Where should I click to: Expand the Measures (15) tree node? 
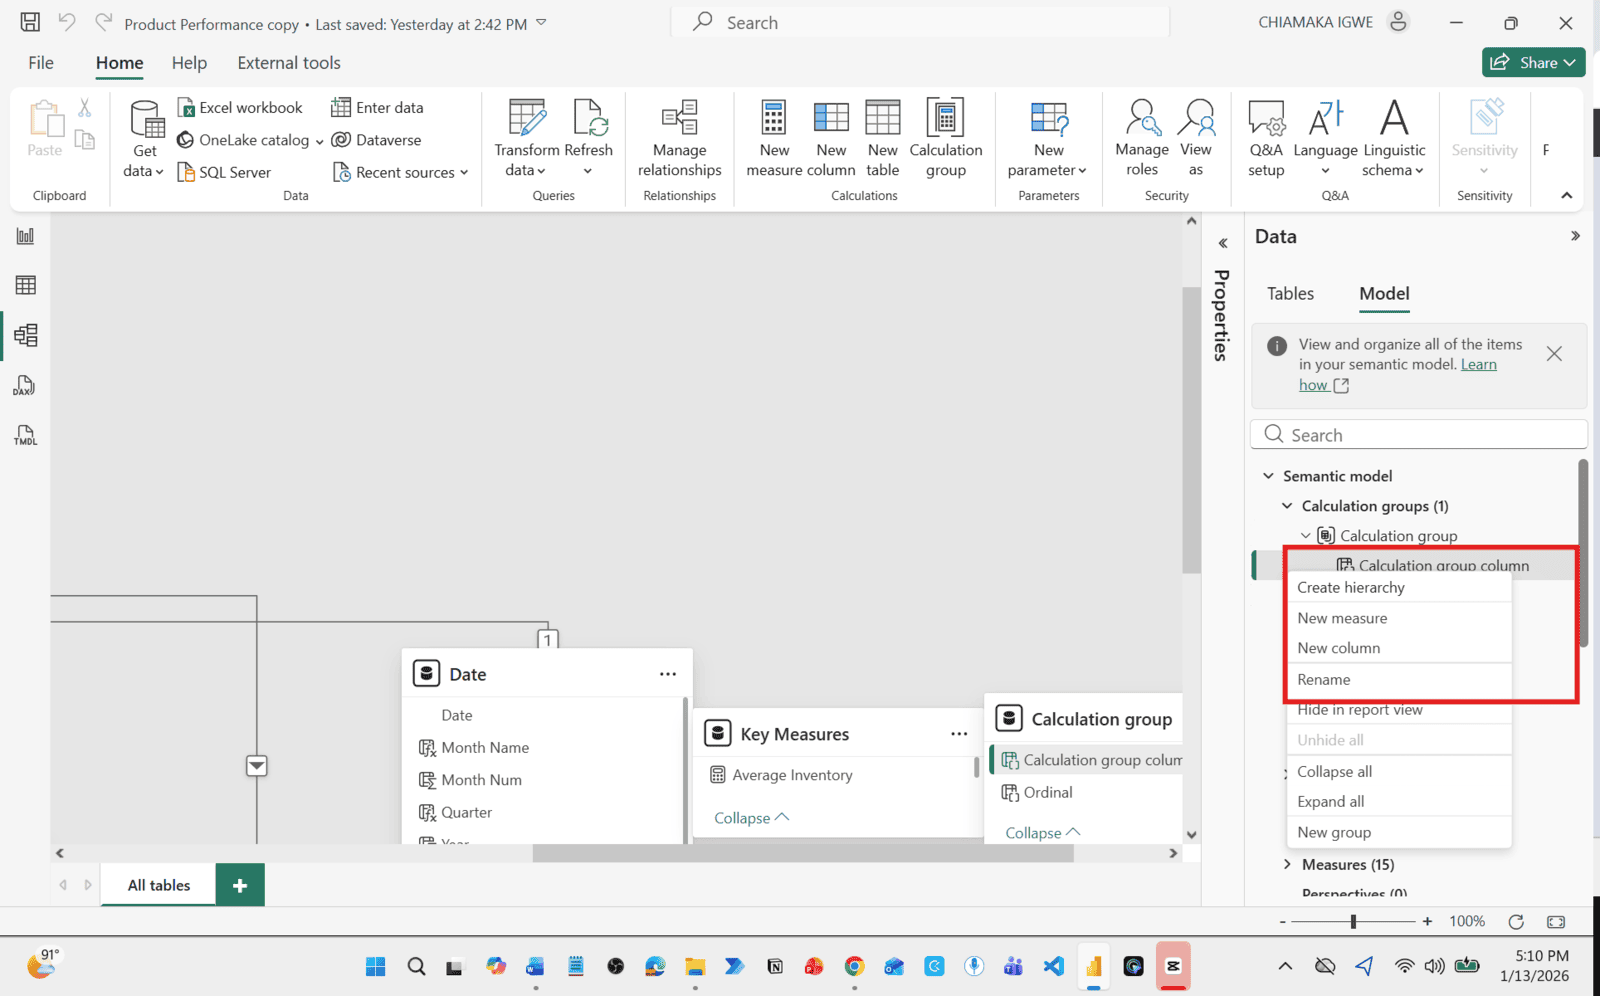[x=1287, y=864]
